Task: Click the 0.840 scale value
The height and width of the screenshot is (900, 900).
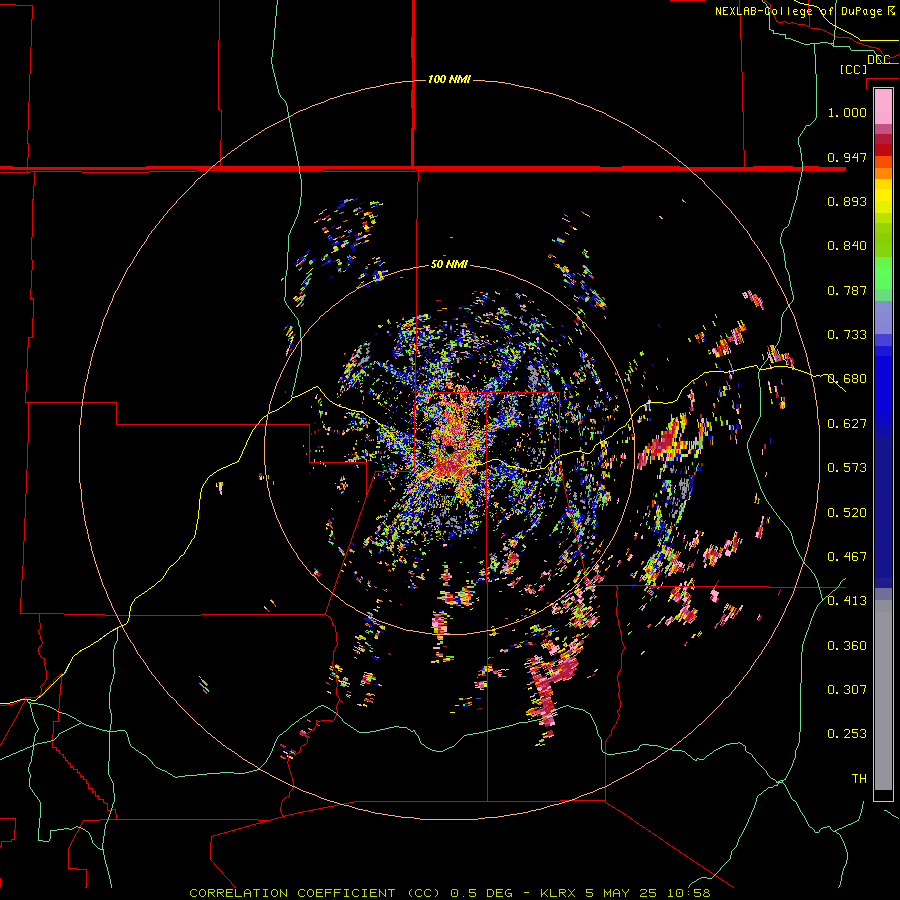Action: pos(847,246)
